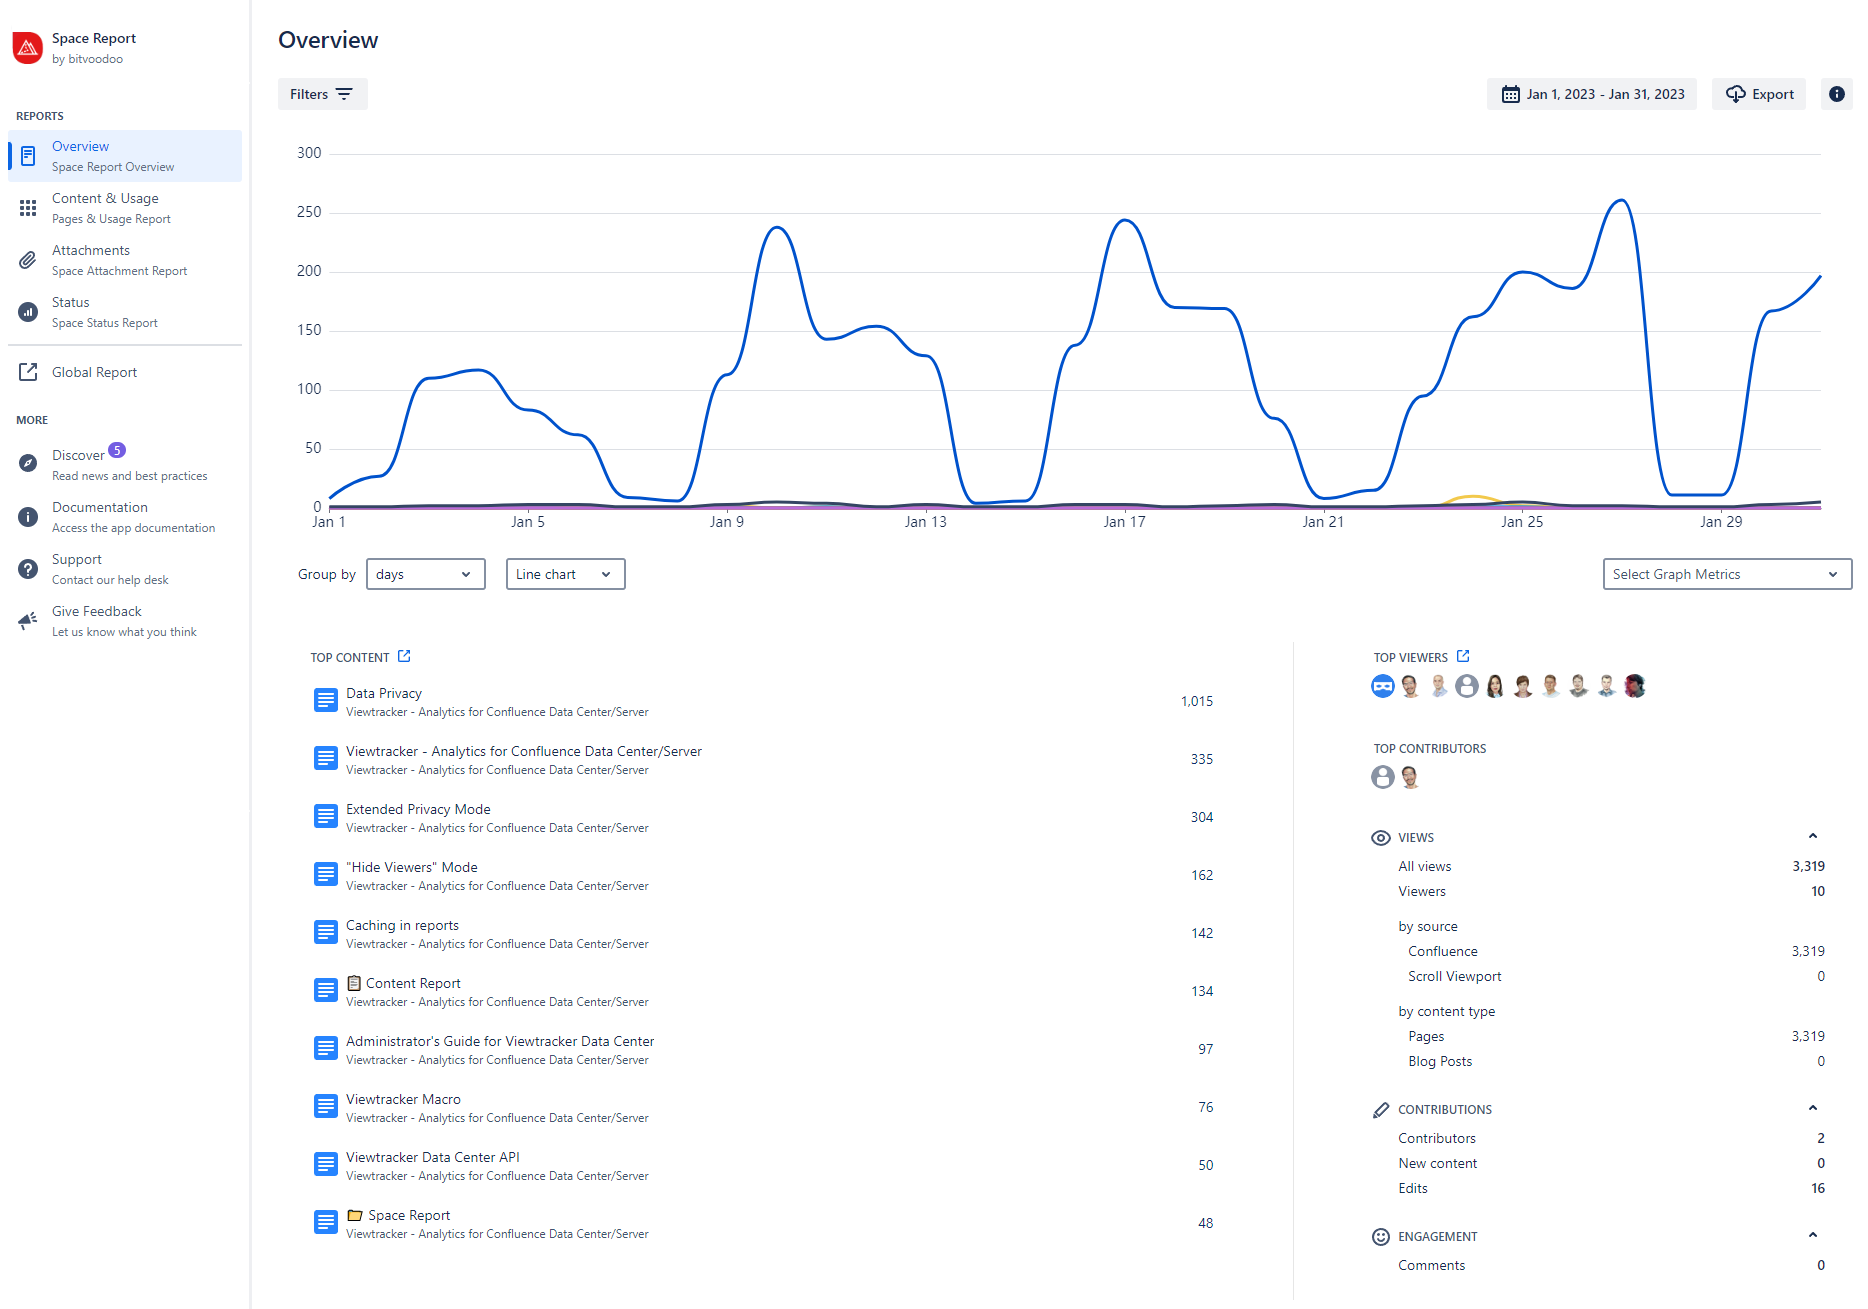Click the Export button
The width and height of the screenshot is (1868, 1309).
1759,94
